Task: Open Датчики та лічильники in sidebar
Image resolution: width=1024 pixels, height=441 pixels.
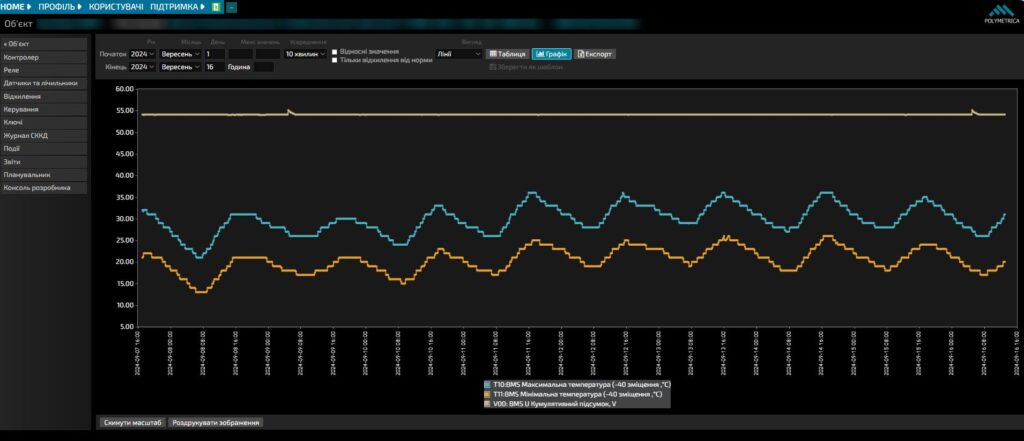Action: (44, 84)
